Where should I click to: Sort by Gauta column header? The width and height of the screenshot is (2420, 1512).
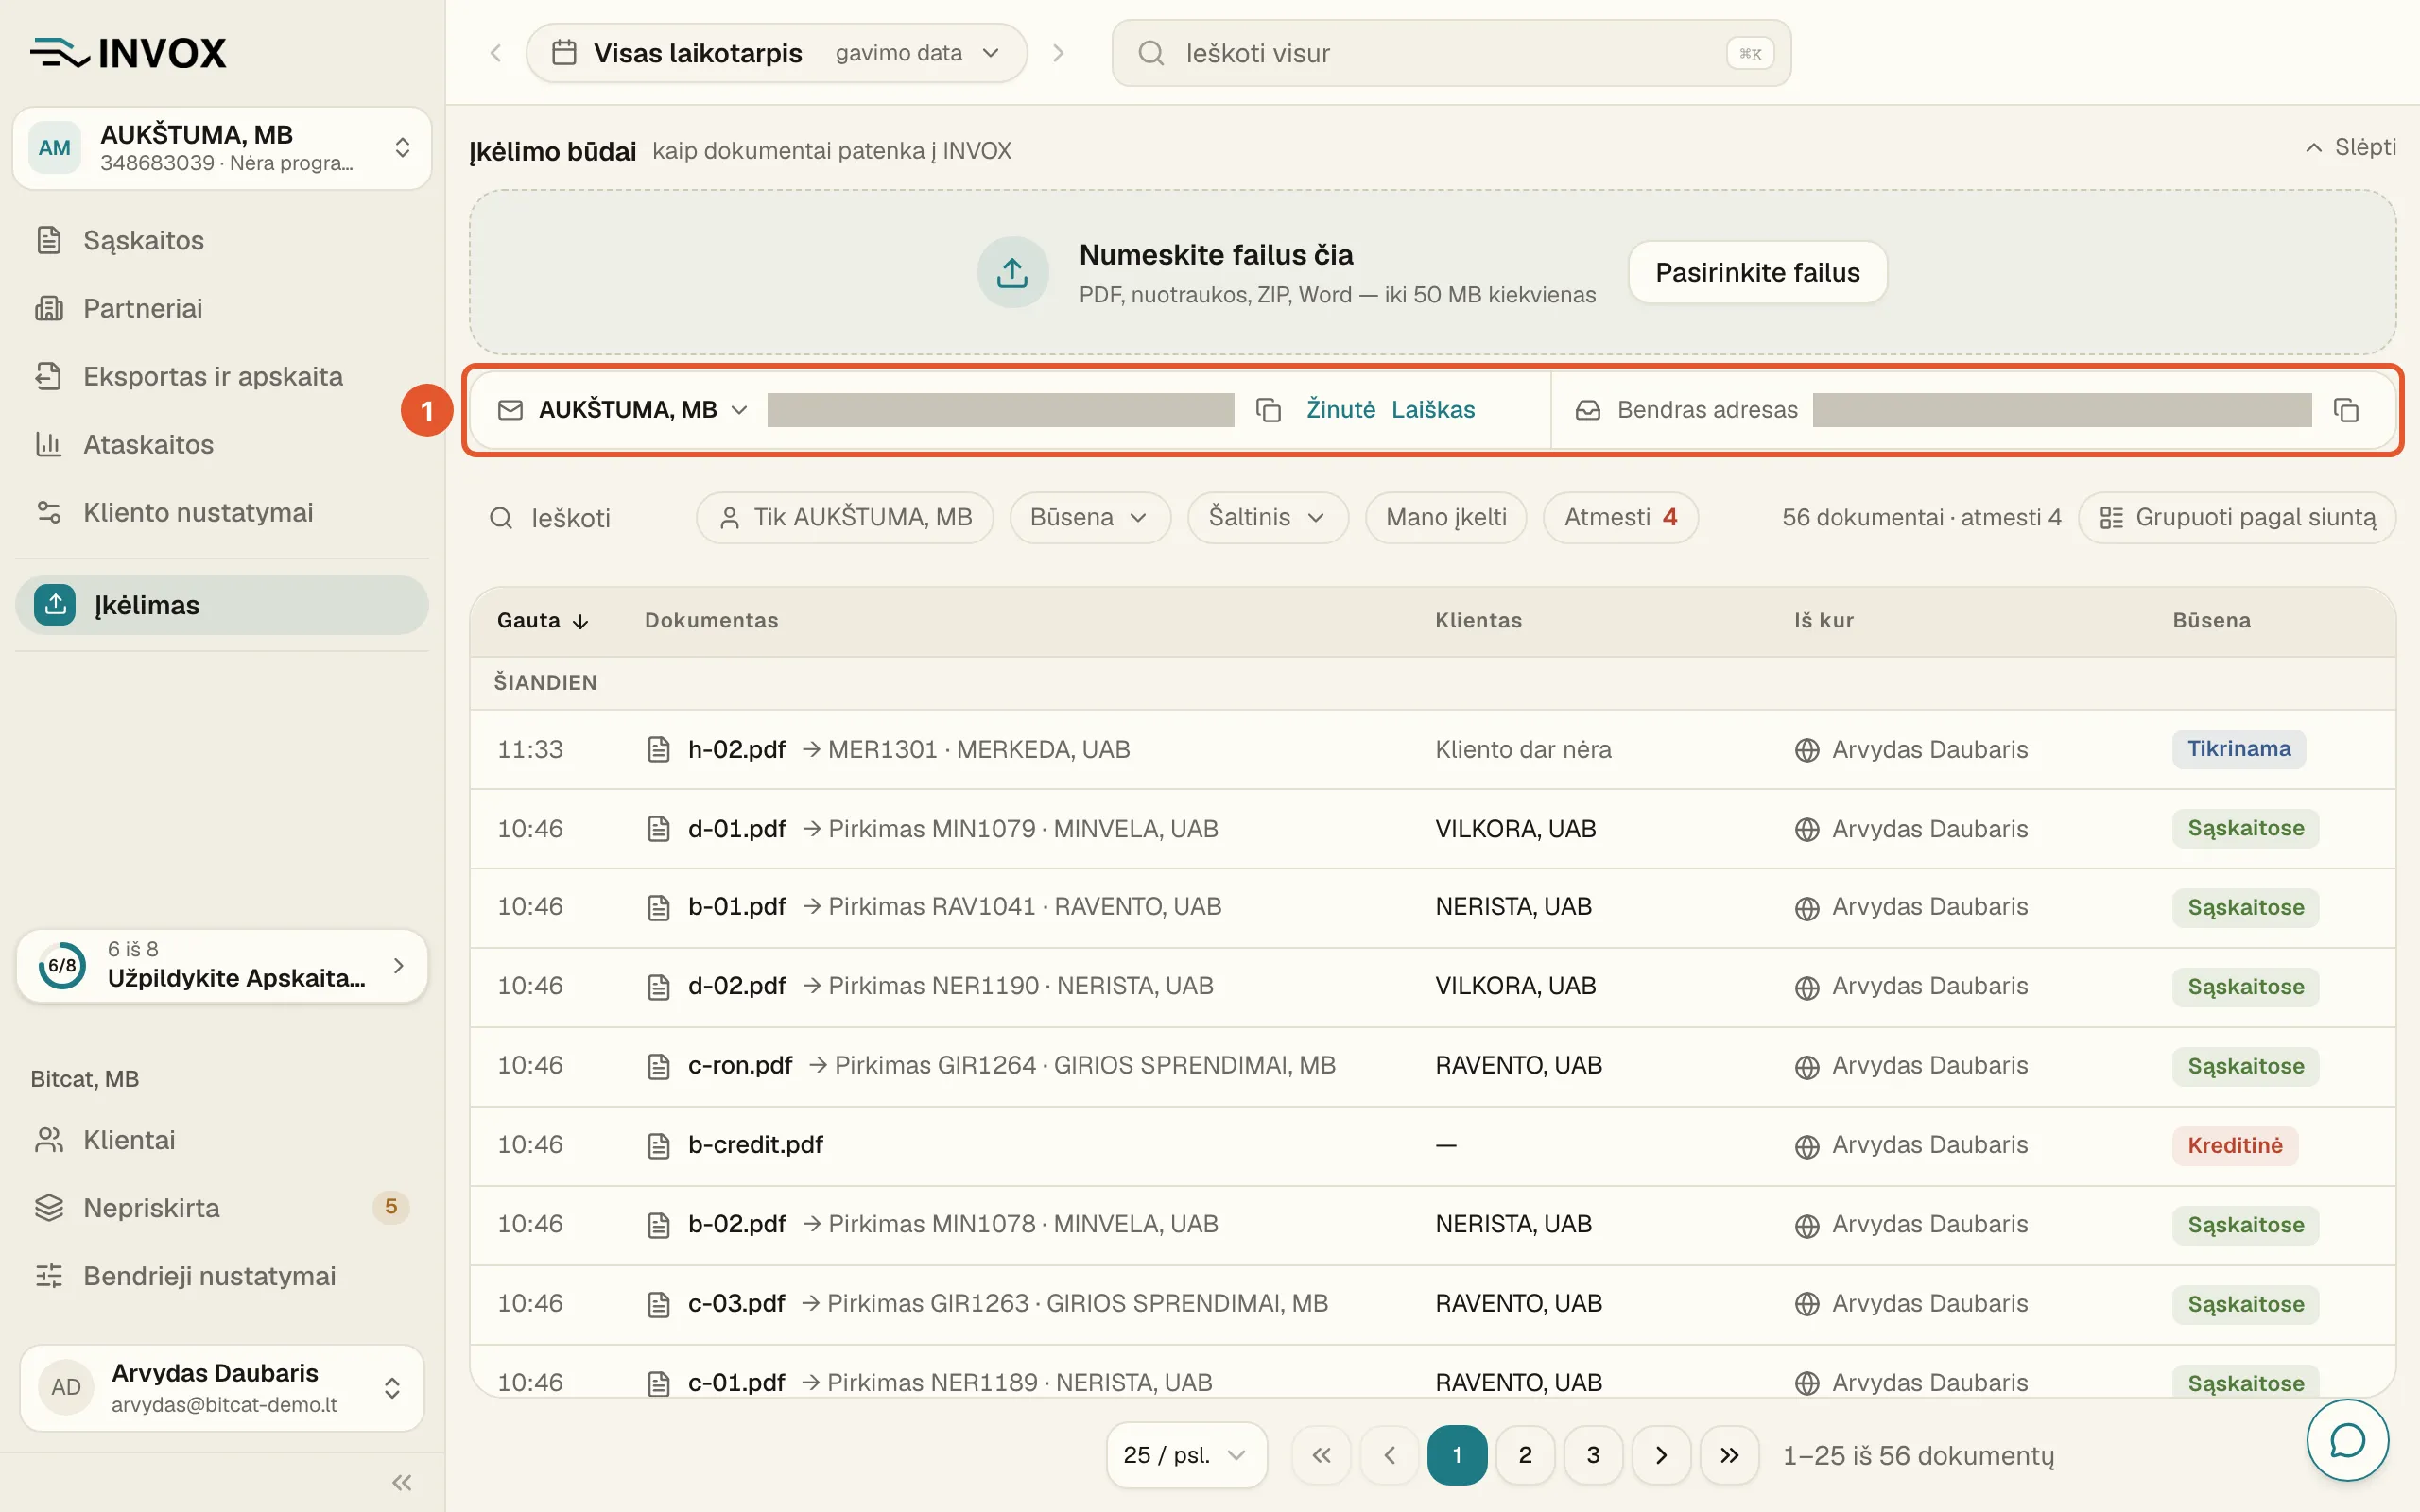coord(543,621)
